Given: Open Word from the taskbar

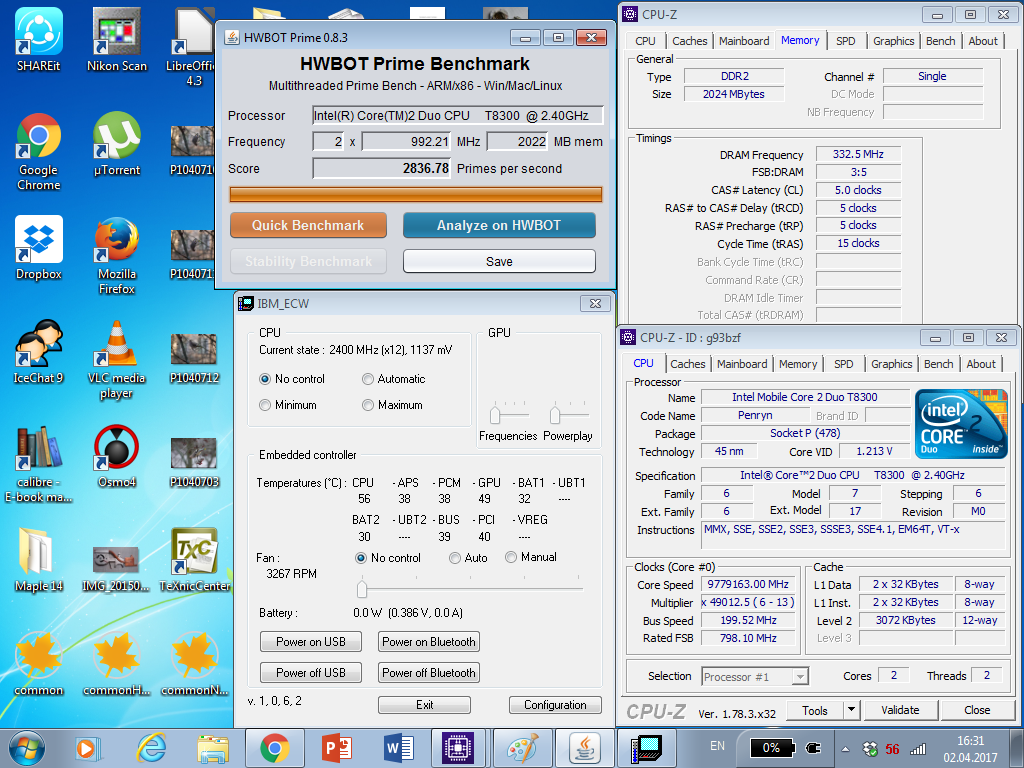Looking at the screenshot, I should coord(399,748).
